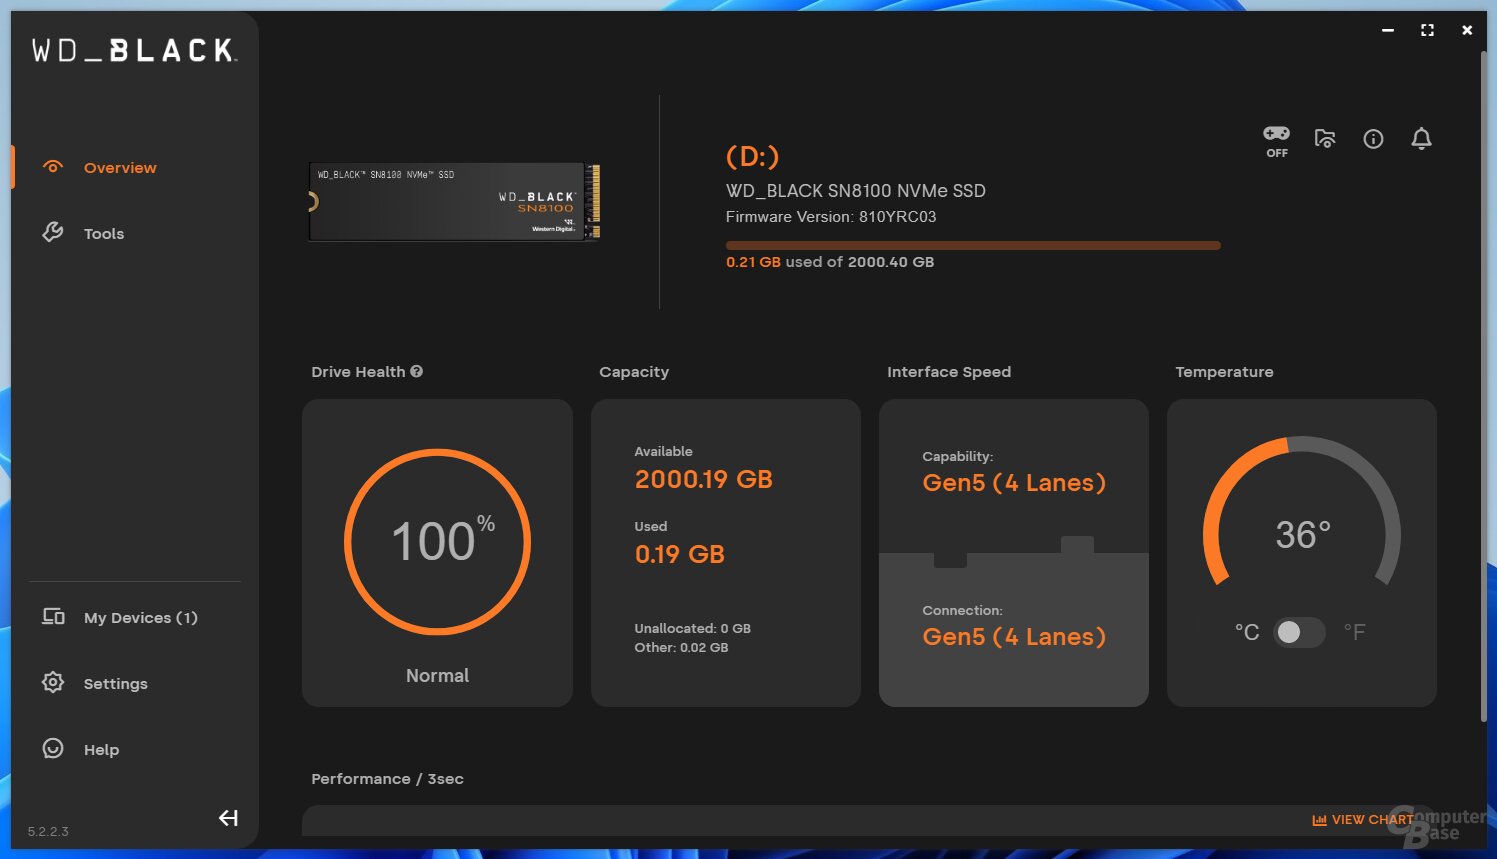Click the SN8100 SSD drive image
The width and height of the screenshot is (1497, 859).
pyautogui.click(x=454, y=201)
